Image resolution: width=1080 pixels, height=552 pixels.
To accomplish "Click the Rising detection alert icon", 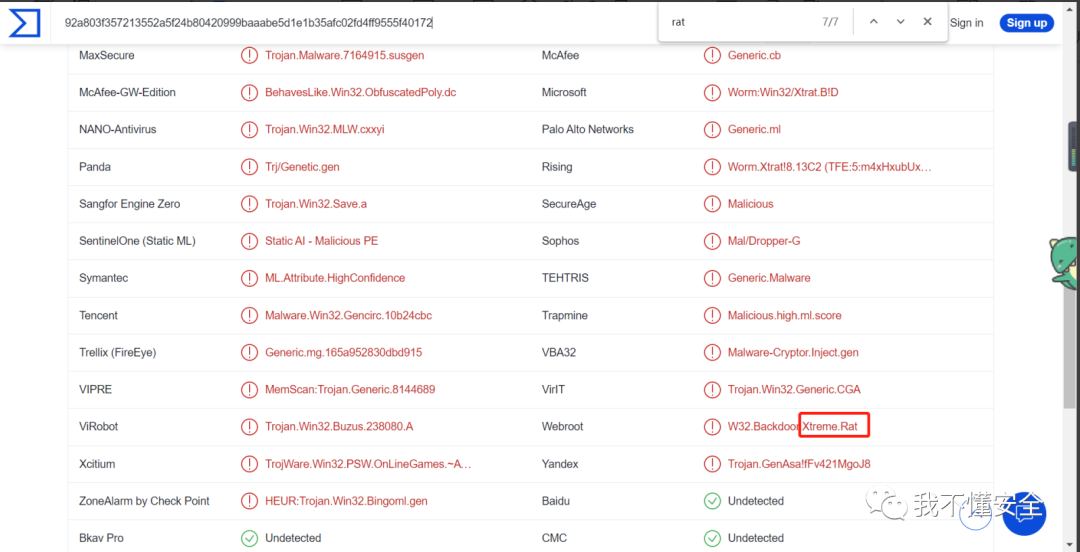I will click(712, 167).
